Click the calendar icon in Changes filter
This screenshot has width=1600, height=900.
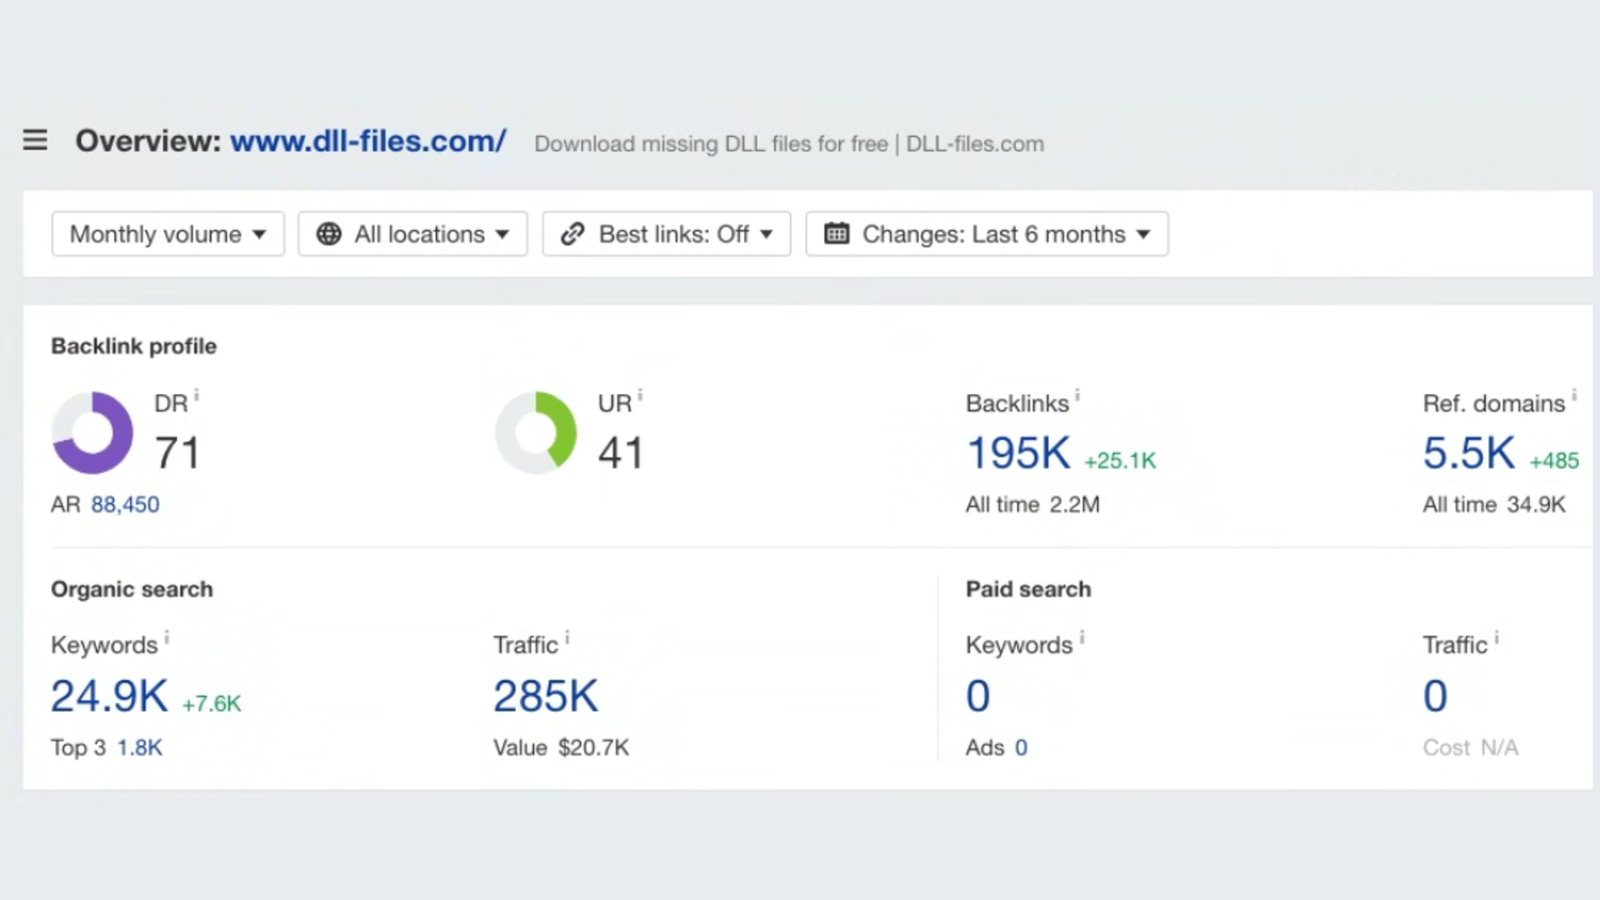(836, 234)
